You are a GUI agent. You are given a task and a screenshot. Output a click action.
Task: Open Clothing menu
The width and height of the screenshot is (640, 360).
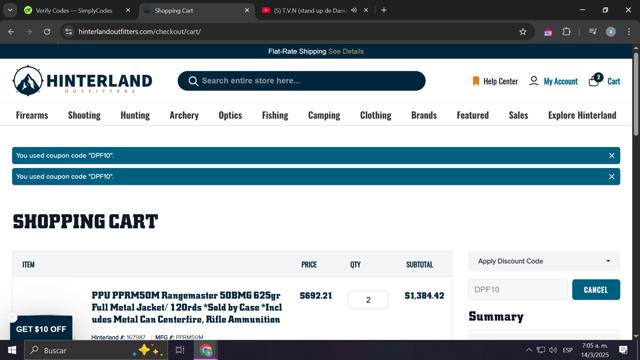click(376, 115)
